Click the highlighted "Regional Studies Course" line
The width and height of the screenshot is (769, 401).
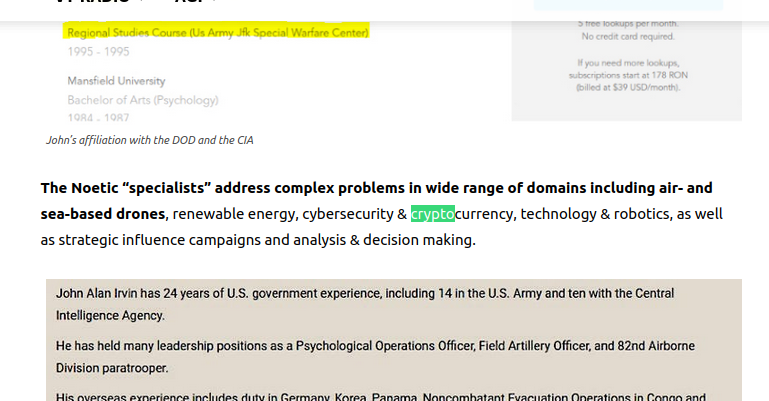tap(218, 32)
